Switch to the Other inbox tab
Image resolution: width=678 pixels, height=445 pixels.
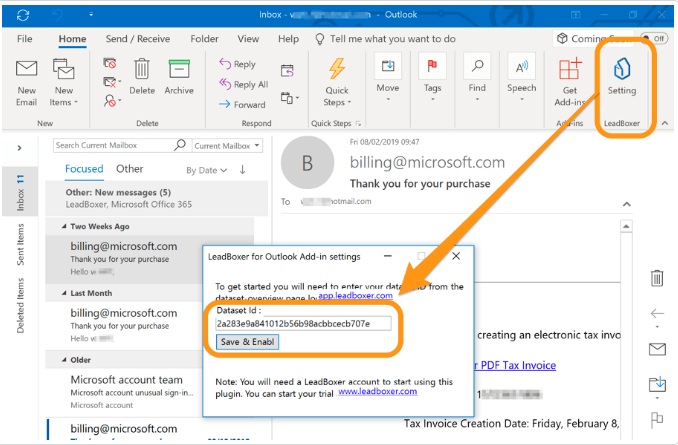[x=129, y=169]
